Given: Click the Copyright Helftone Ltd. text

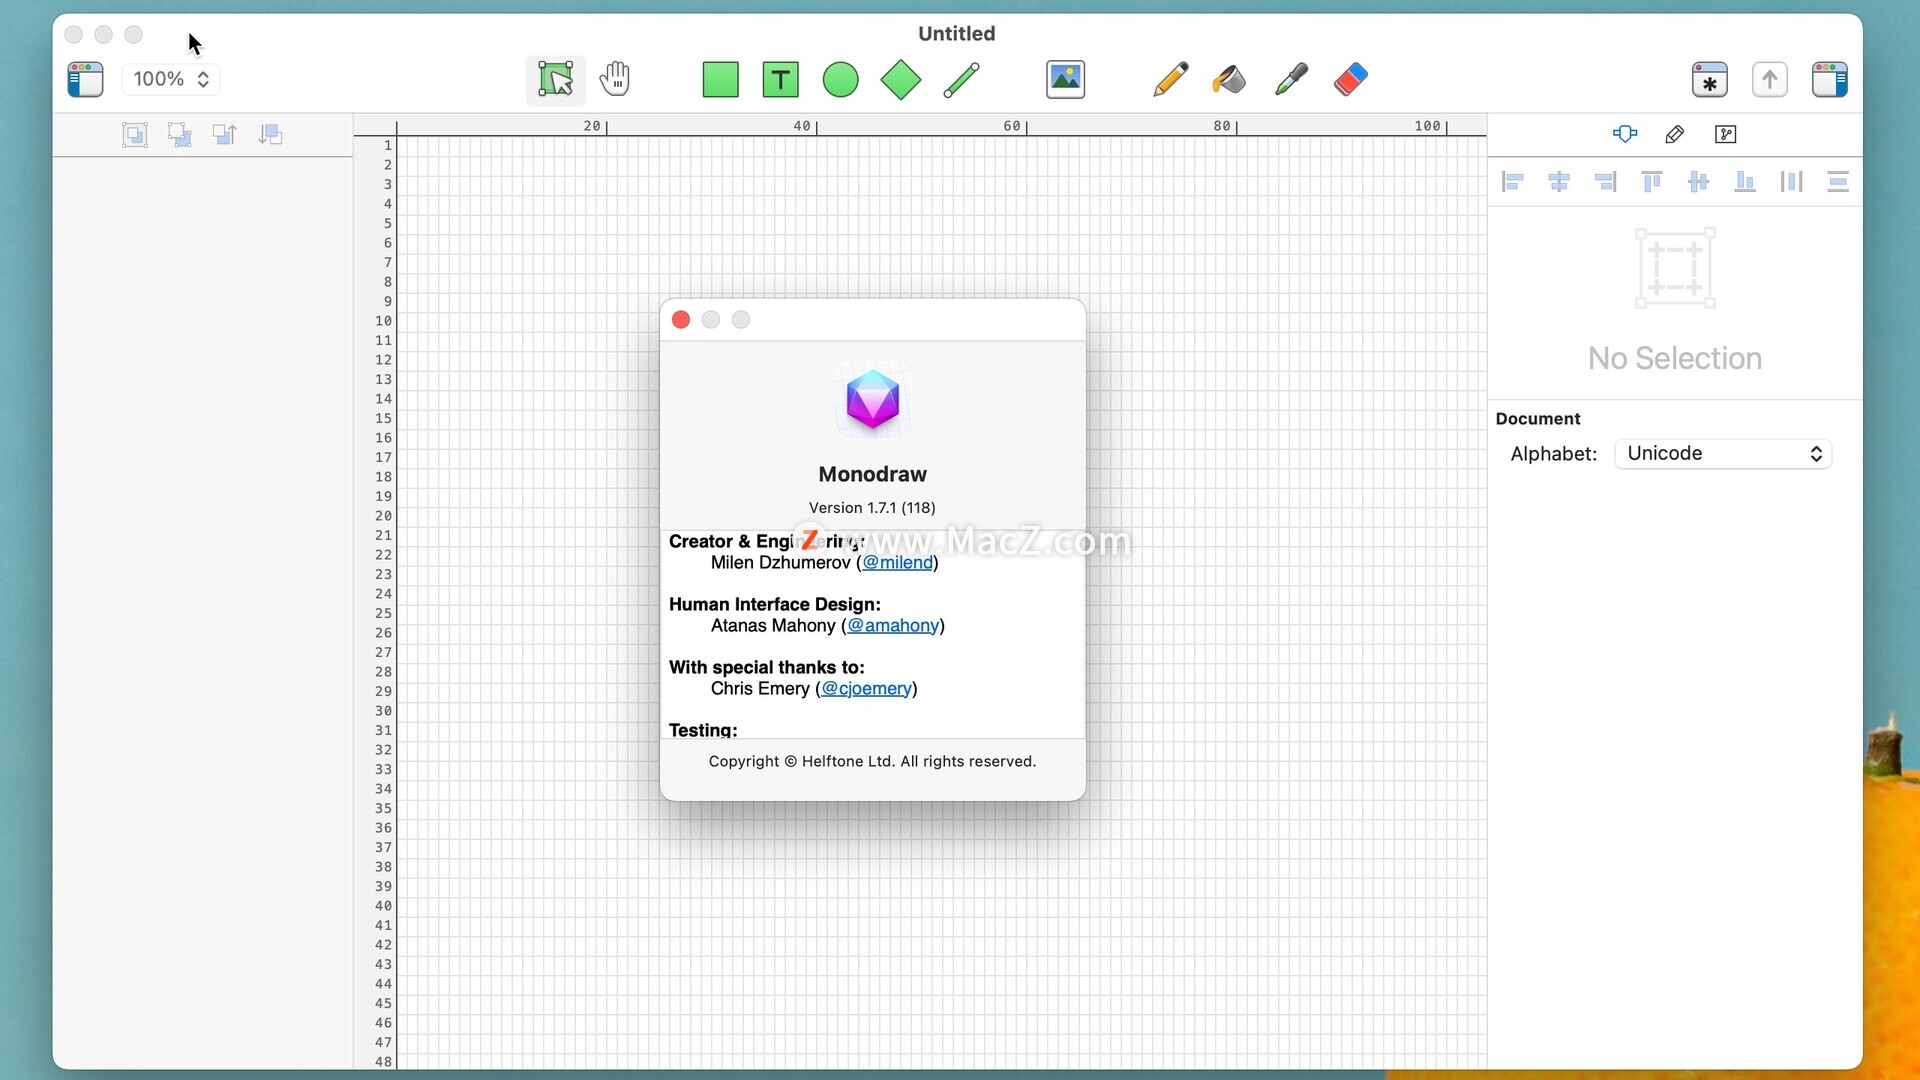Looking at the screenshot, I should click(872, 761).
